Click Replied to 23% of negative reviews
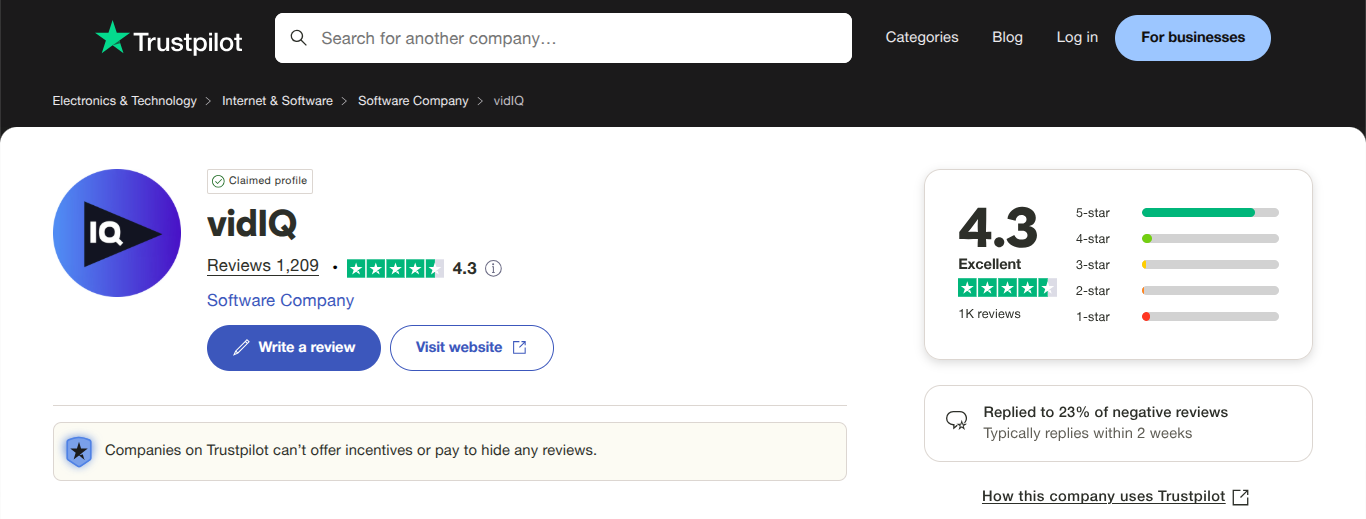 (x=1106, y=412)
